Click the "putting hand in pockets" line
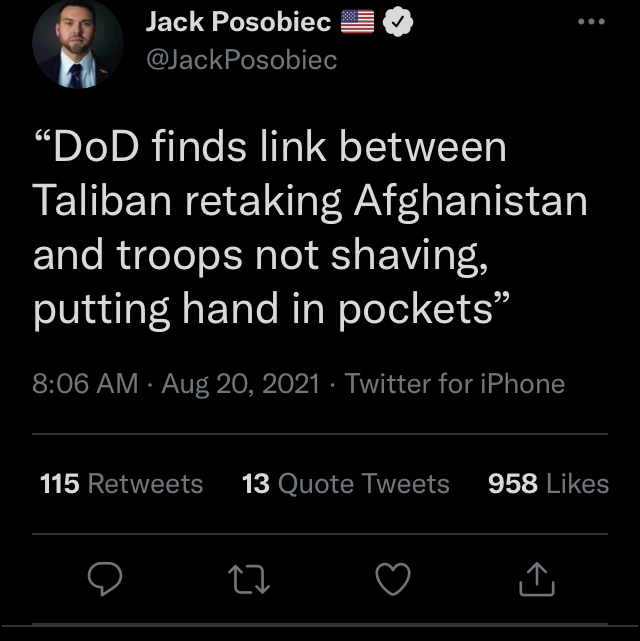 click(x=271, y=309)
